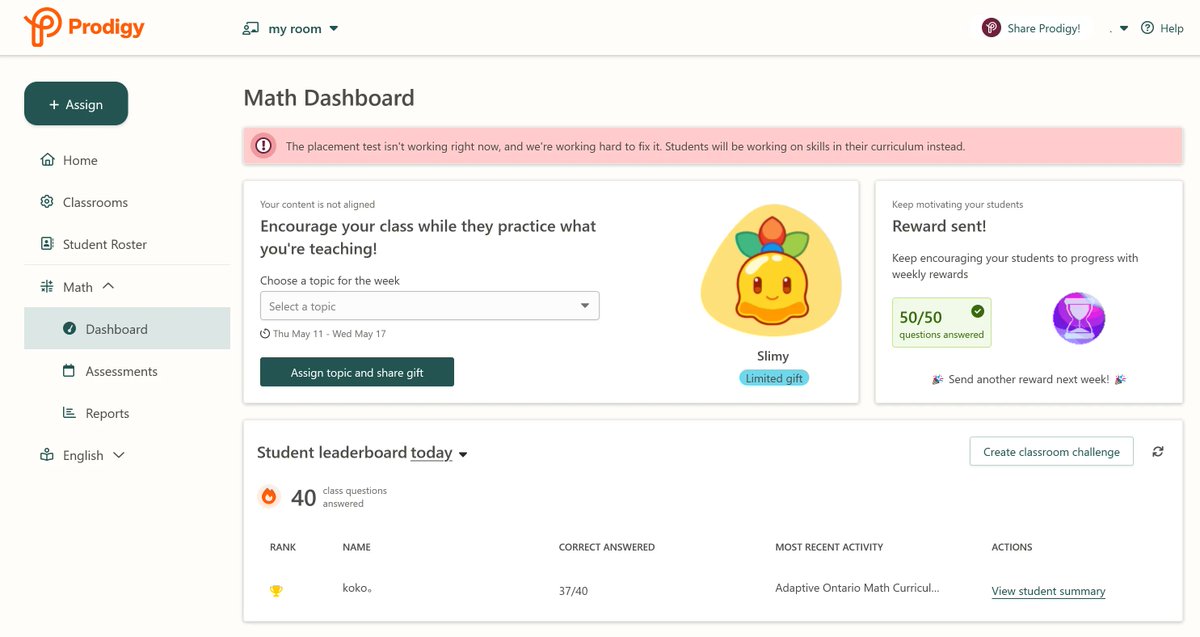The image size is (1200, 637).
Task: Click the Dashboard gauge icon
Action: tap(69, 329)
